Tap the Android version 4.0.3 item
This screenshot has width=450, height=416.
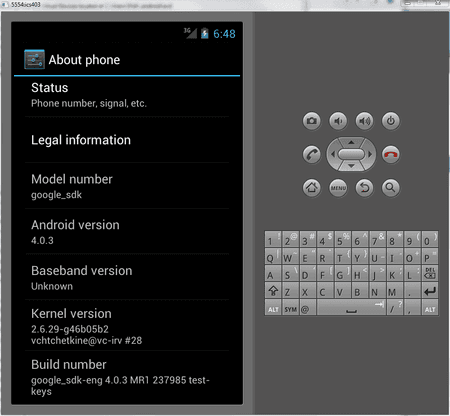(x=127, y=232)
